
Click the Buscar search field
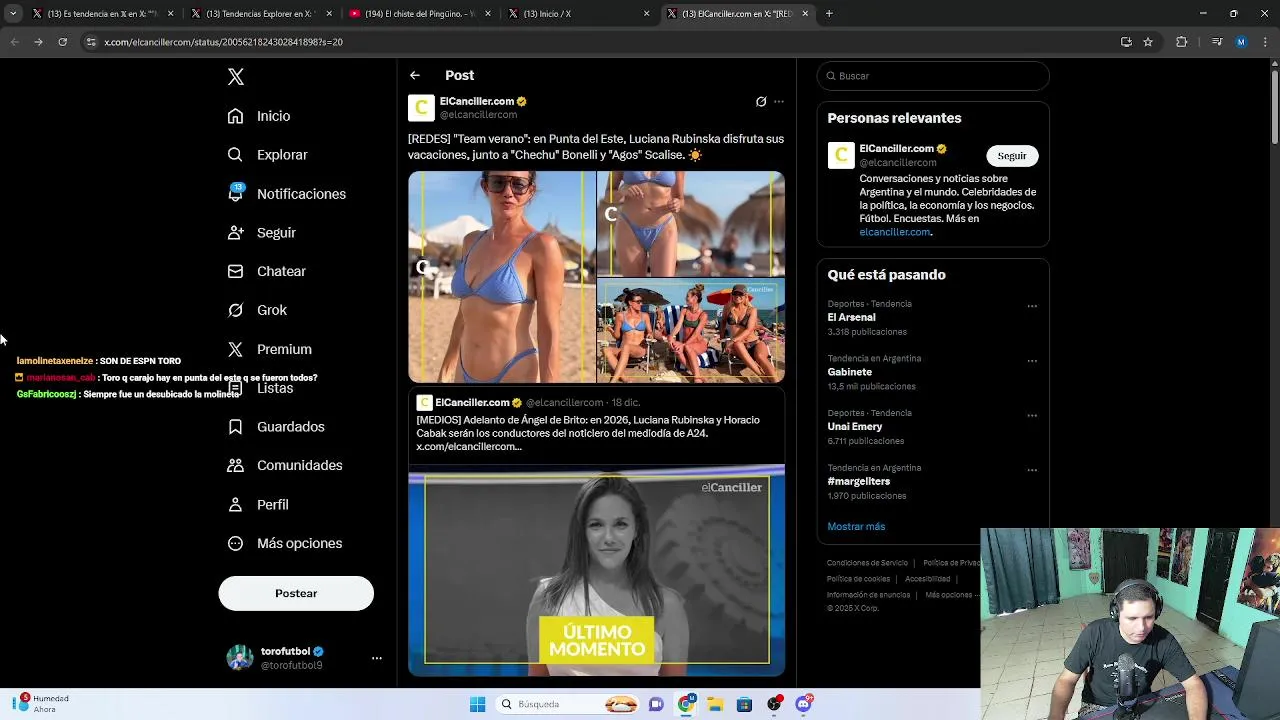[933, 76]
